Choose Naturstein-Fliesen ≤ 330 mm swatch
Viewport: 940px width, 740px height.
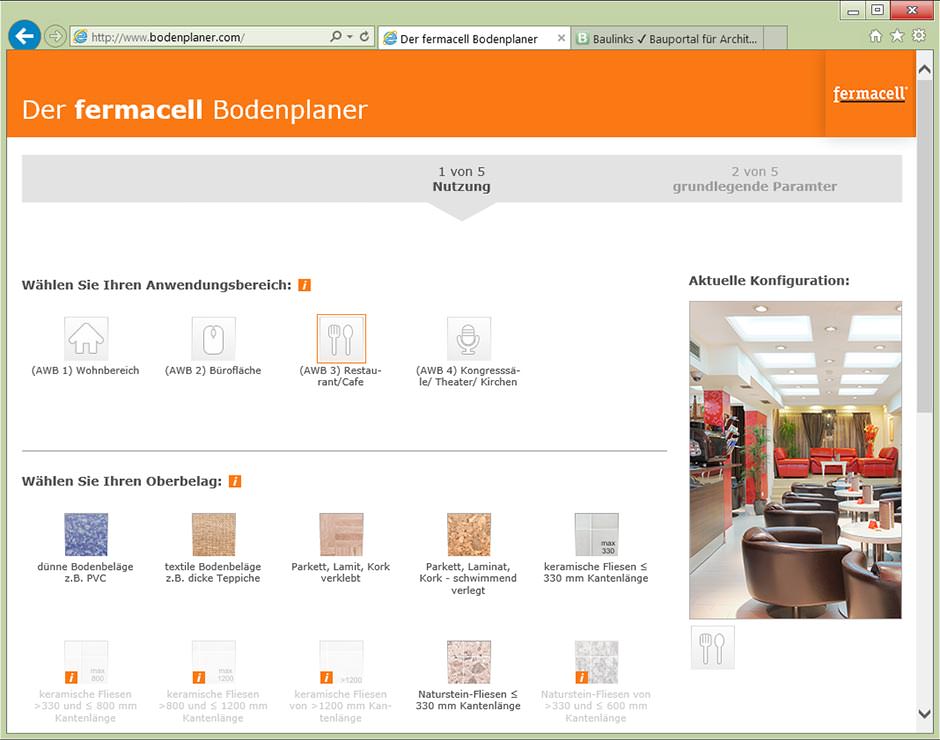[469, 662]
